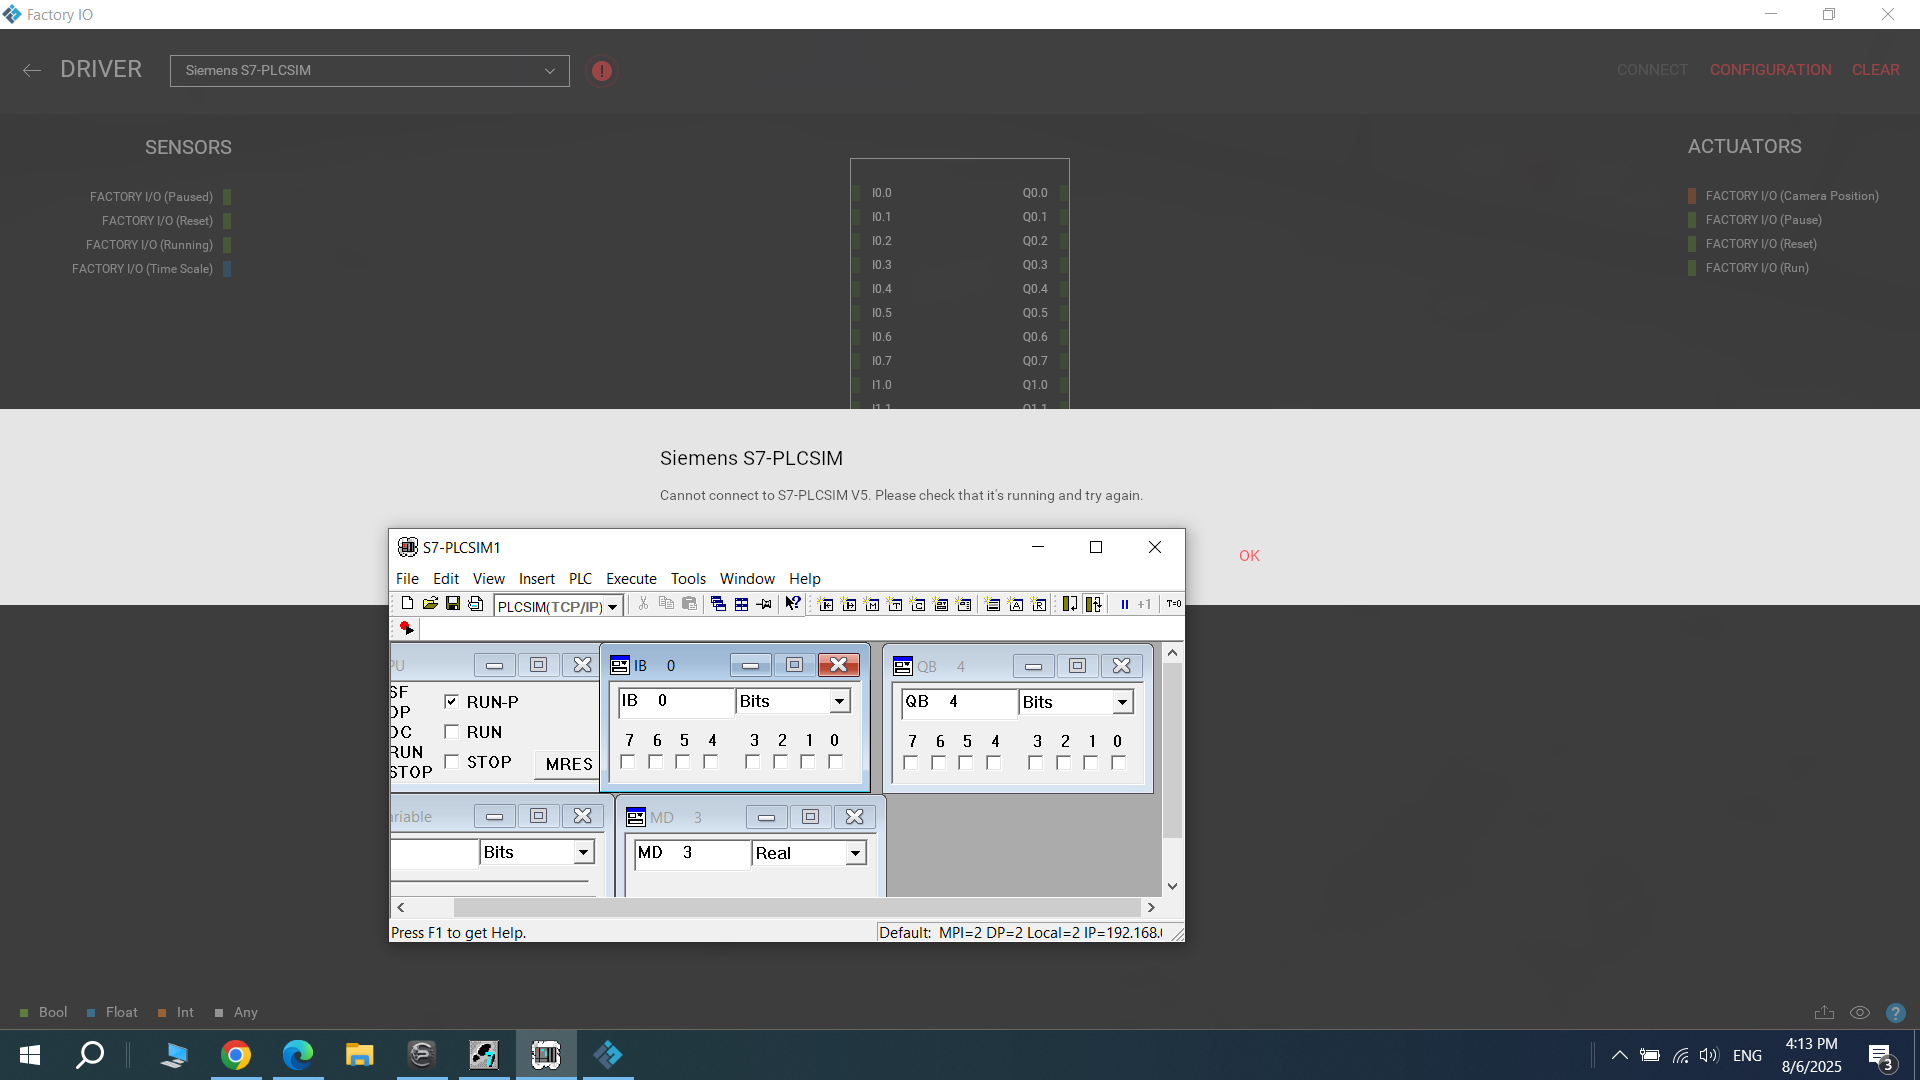Open the View menu in S7-PLCSIM
The image size is (1920, 1080).
(489, 579)
